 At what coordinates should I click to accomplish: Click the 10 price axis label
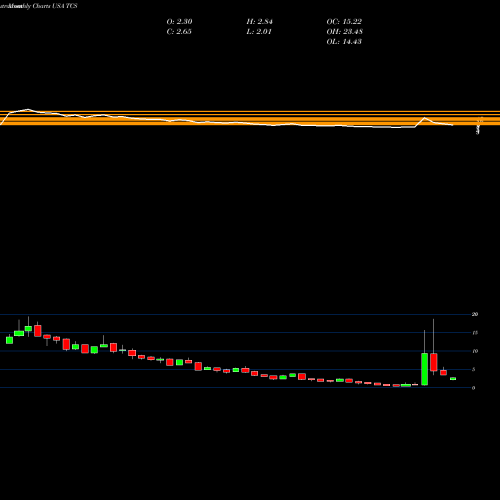click(x=475, y=351)
